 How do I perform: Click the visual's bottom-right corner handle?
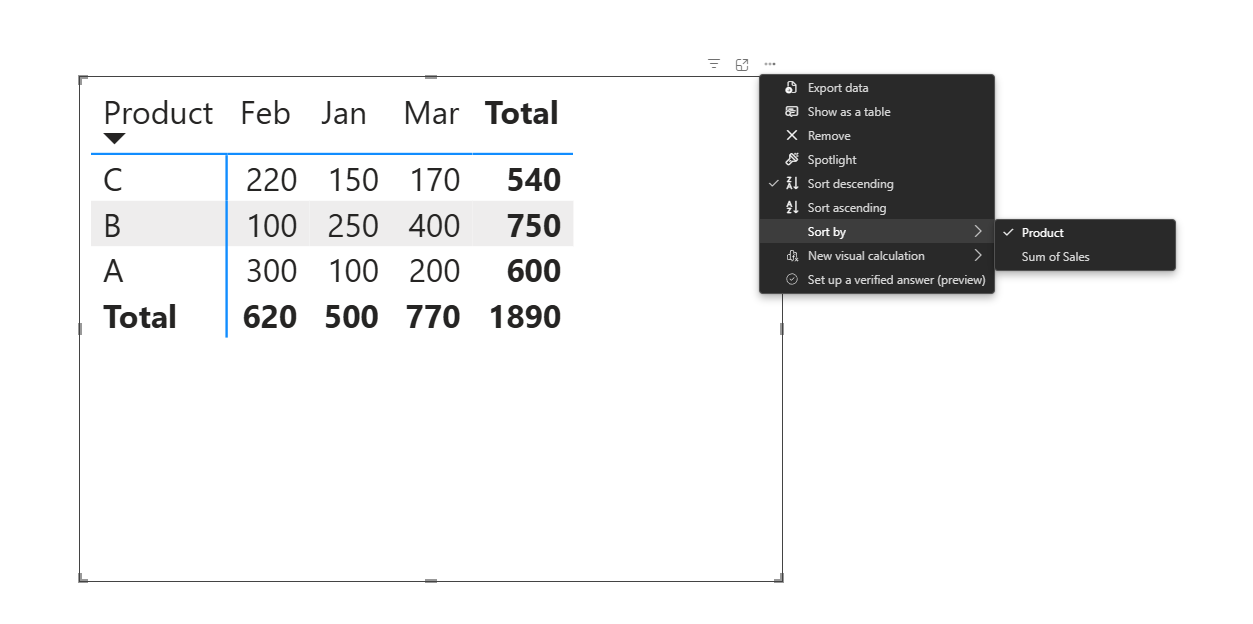779,577
